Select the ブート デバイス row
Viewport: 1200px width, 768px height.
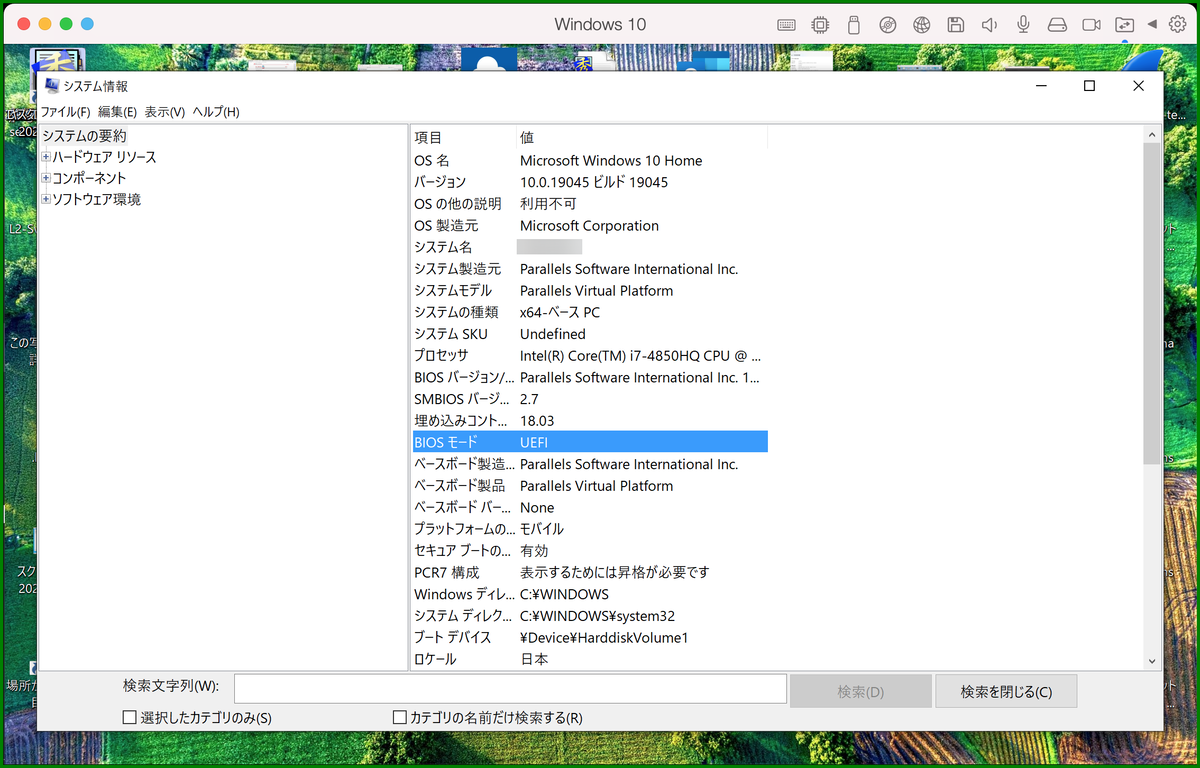[x=590, y=637]
